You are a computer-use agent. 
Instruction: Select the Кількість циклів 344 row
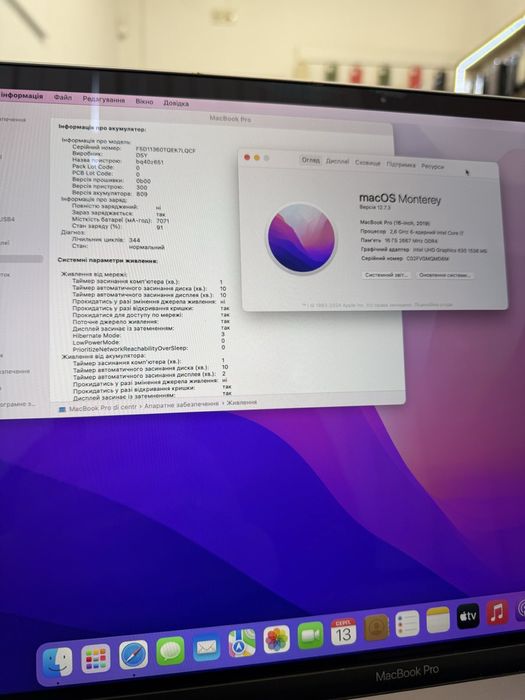coord(106,240)
